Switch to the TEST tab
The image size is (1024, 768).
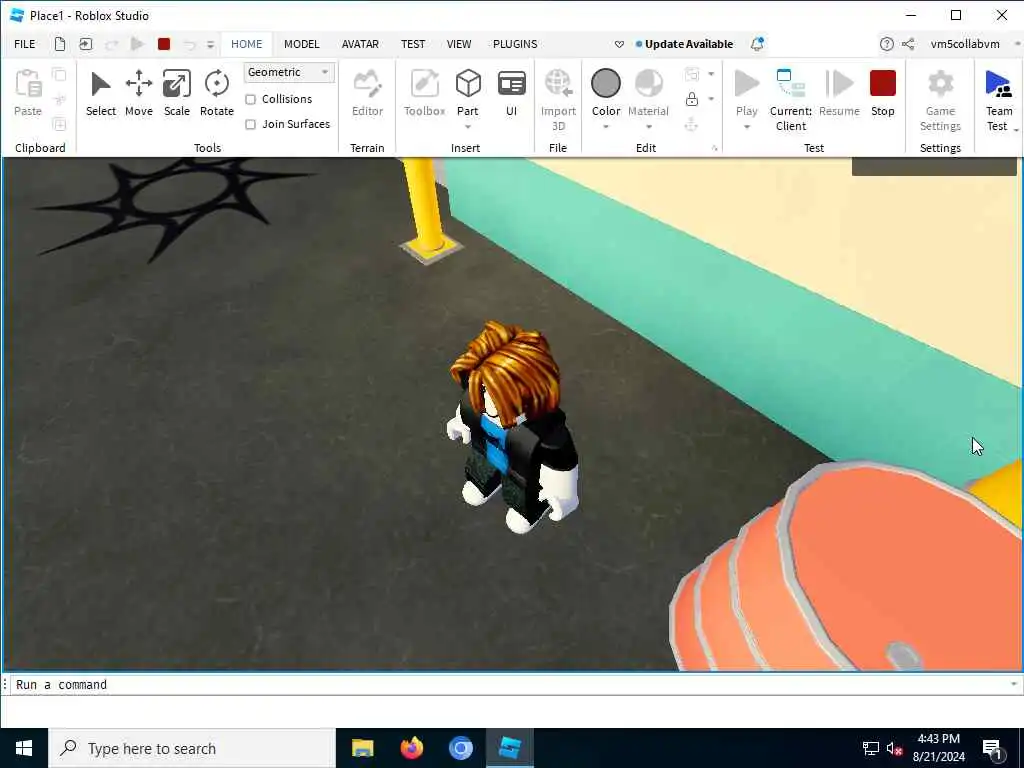coord(413,44)
